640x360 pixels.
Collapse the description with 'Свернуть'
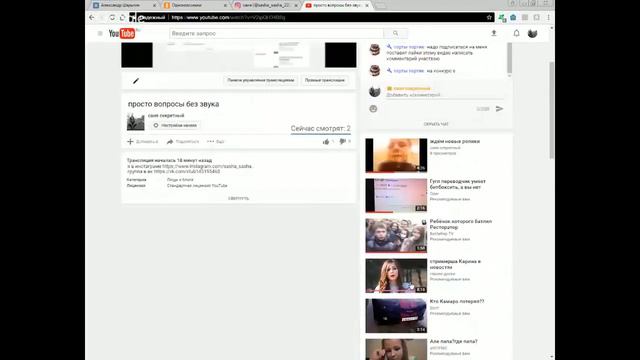pyautogui.click(x=238, y=198)
